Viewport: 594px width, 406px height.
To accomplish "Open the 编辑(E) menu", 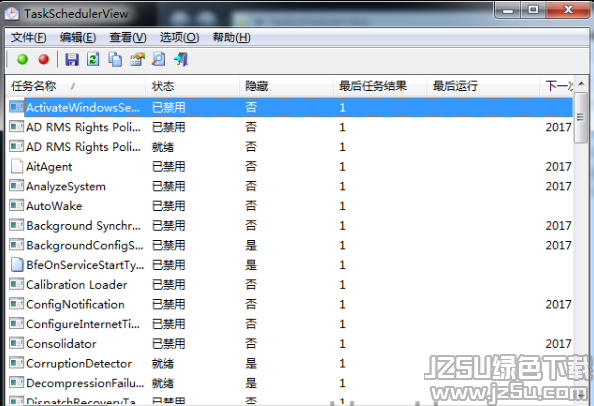I will 78,37.
